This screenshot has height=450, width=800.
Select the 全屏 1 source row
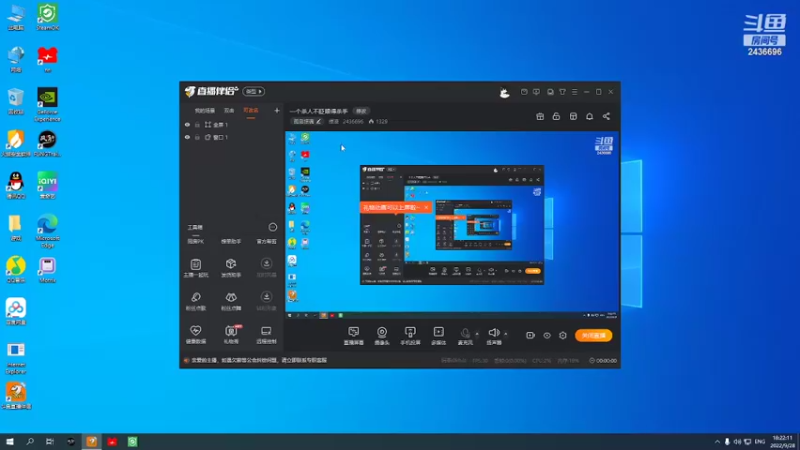pos(232,124)
